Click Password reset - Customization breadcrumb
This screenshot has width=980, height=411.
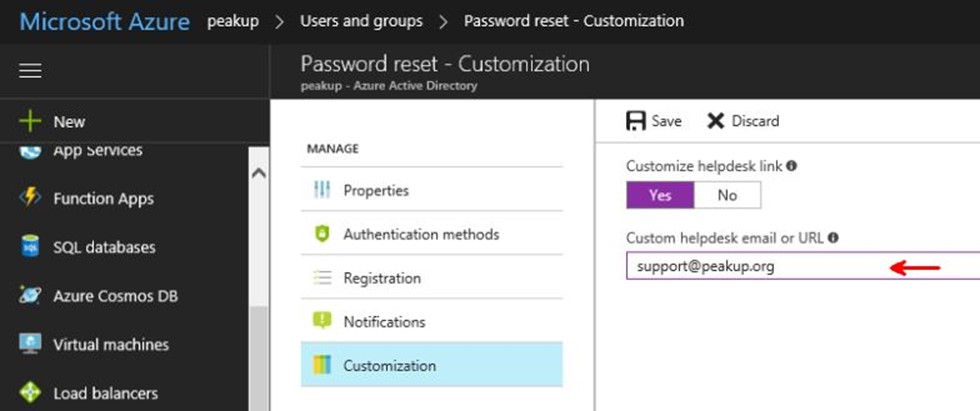(x=574, y=21)
